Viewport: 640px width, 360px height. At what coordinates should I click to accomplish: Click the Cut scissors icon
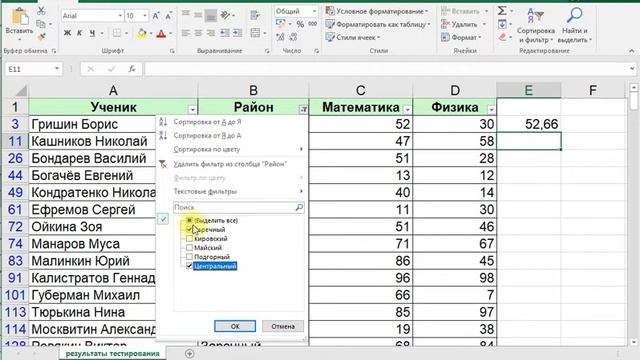[41, 11]
